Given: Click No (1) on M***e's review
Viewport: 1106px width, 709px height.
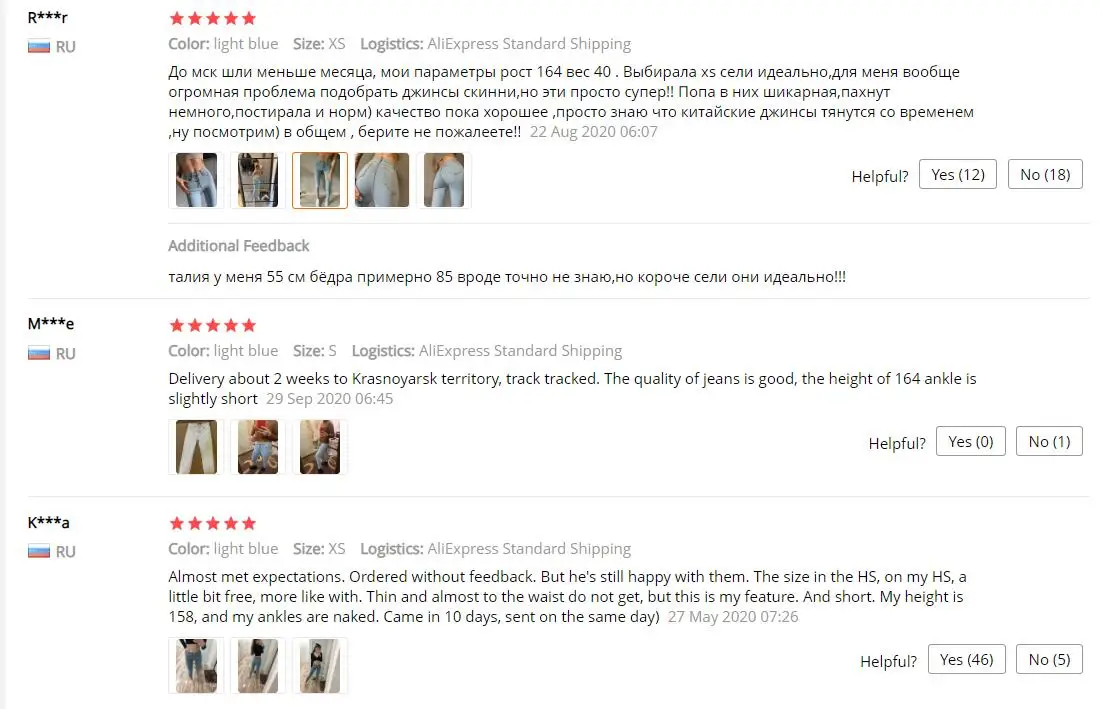Looking at the screenshot, I should (1050, 442).
